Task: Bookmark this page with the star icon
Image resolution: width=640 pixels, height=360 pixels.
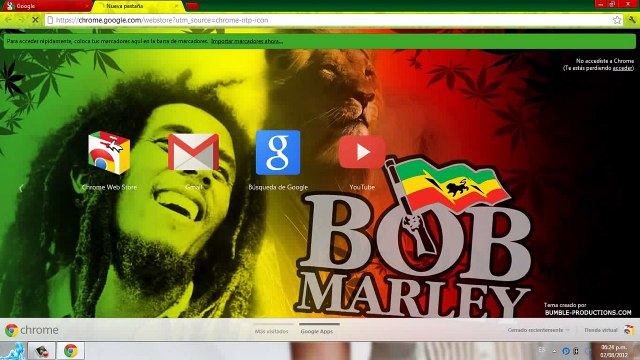Action: click(617, 20)
